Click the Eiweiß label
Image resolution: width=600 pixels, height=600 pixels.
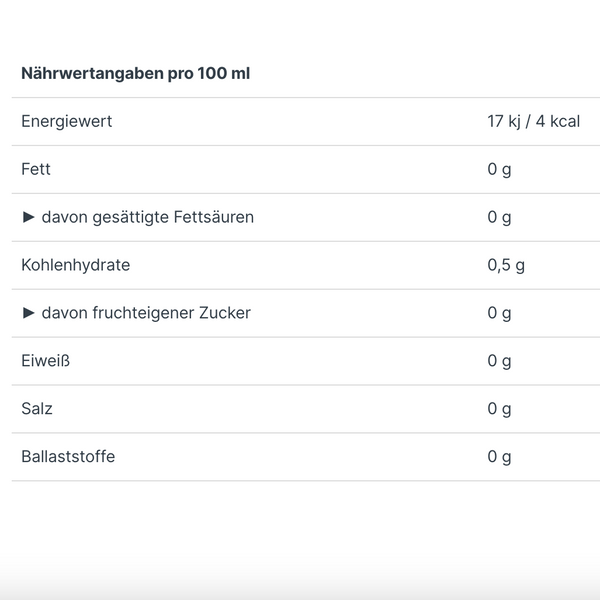tap(46, 361)
